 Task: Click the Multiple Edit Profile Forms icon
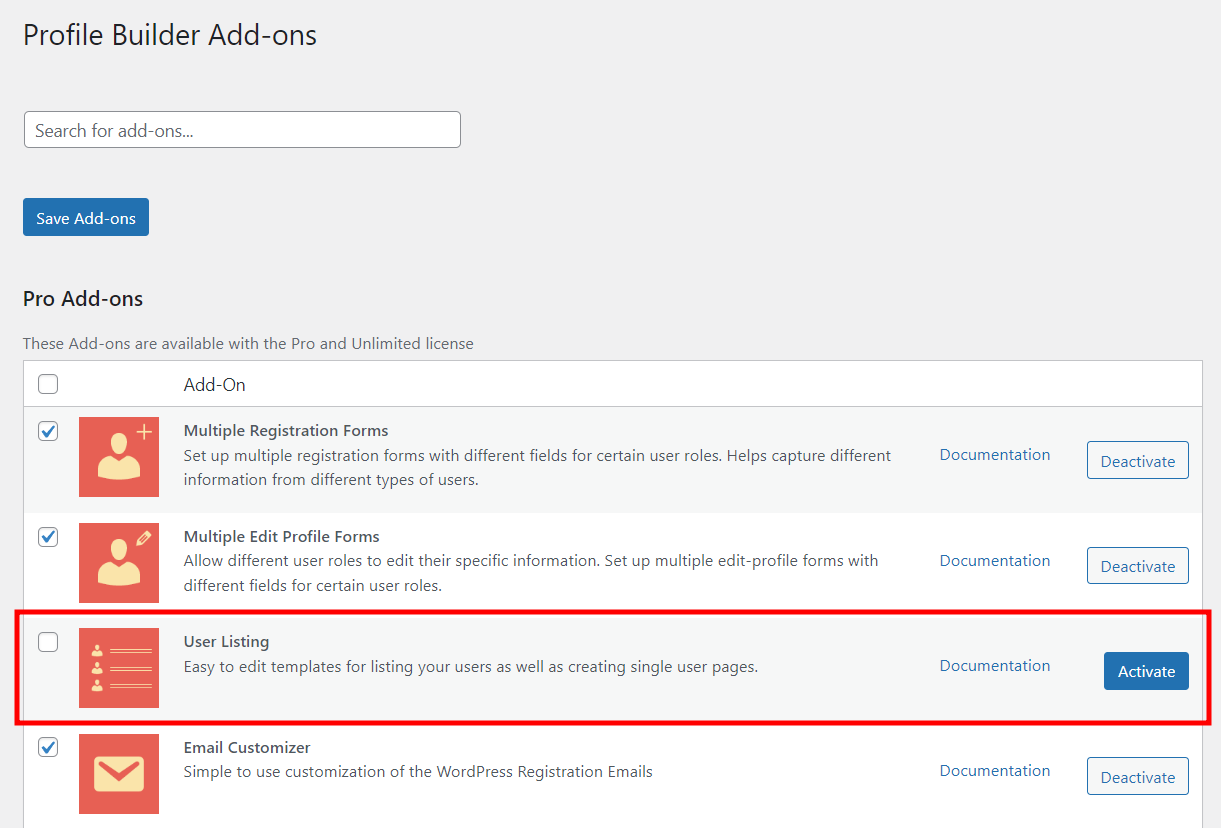point(119,563)
